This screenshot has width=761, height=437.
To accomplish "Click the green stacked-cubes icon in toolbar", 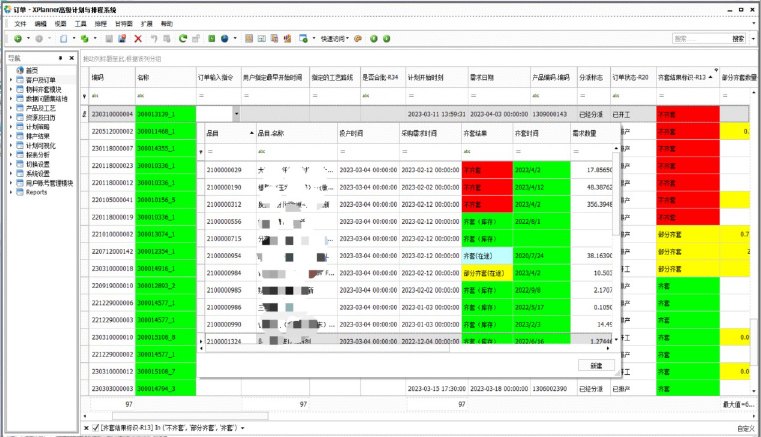I will [x=85, y=39].
